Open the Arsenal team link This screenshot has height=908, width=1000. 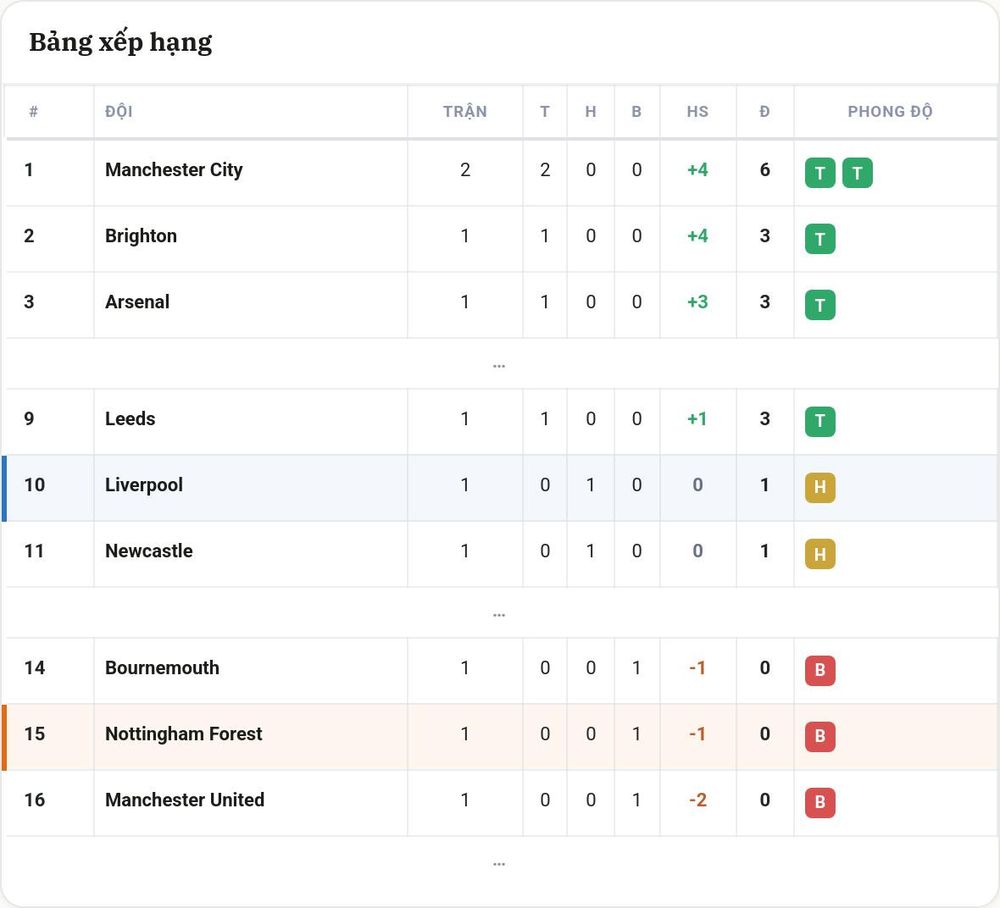(x=137, y=302)
